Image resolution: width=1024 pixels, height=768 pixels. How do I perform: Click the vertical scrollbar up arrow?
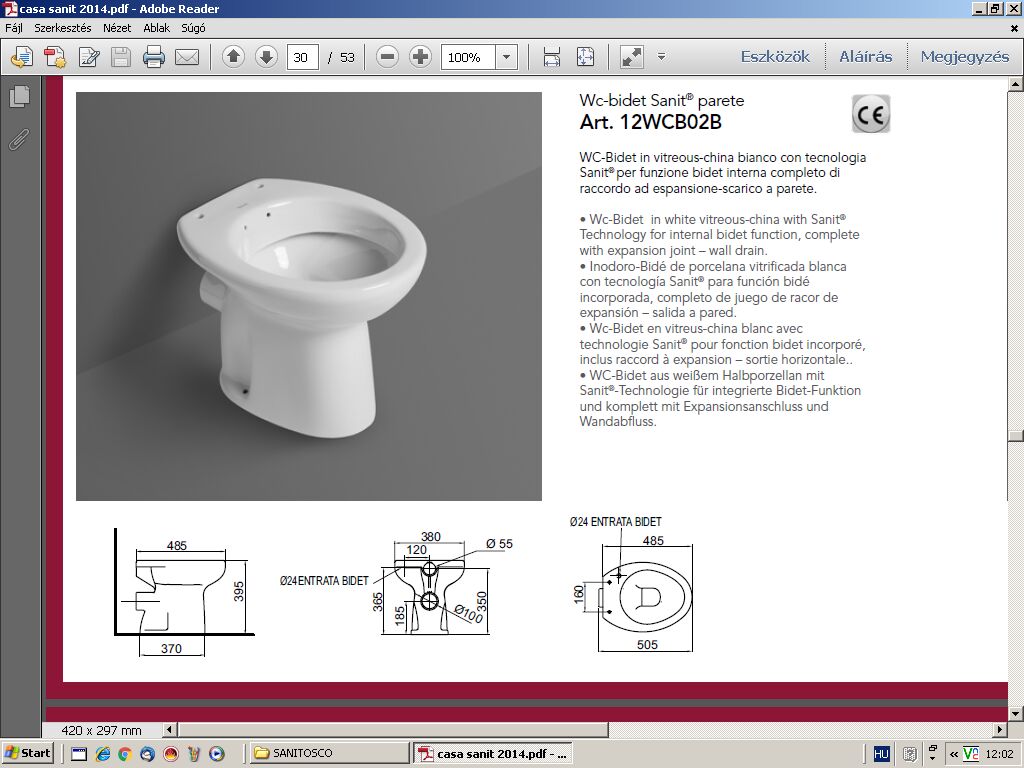tap(1016, 84)
